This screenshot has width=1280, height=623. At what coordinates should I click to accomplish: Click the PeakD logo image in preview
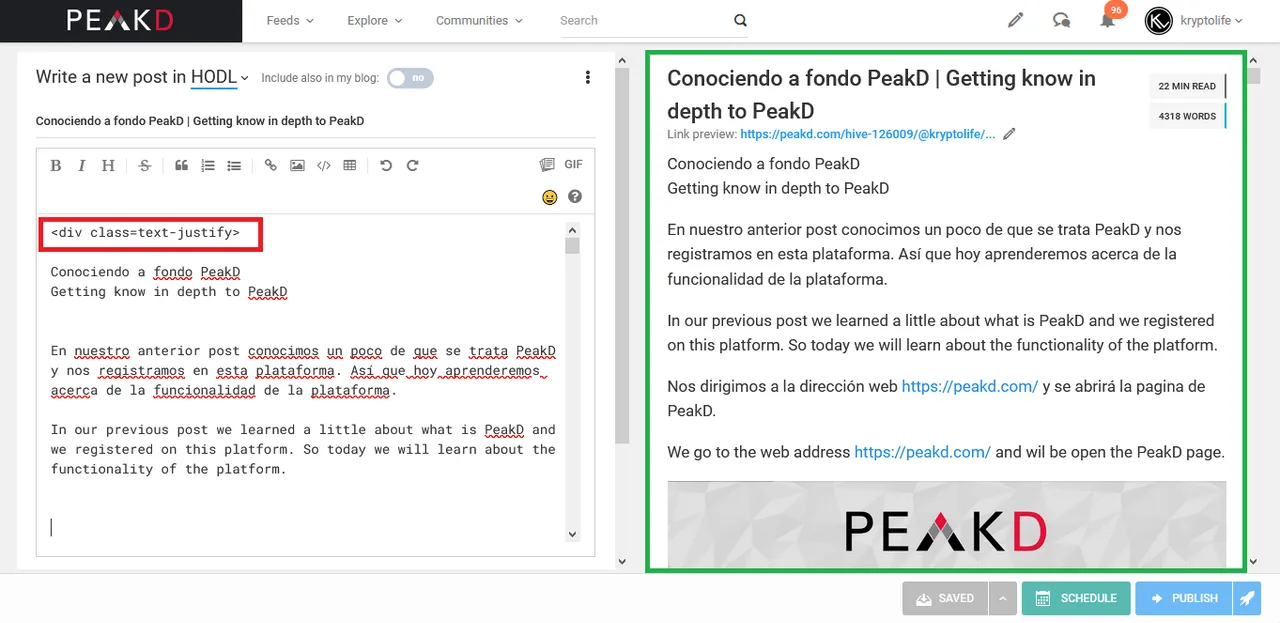click(946, 526)
